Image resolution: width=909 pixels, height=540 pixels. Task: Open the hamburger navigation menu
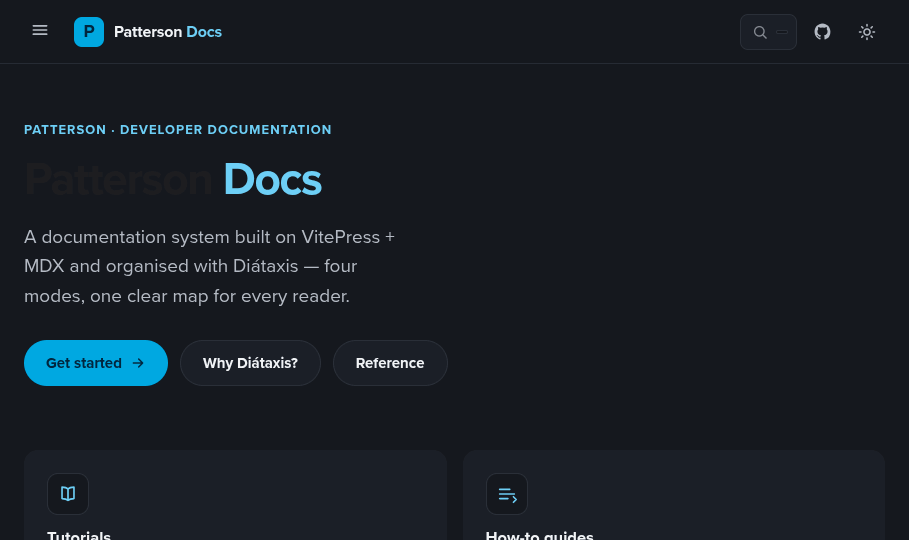[x=40, y=31]
